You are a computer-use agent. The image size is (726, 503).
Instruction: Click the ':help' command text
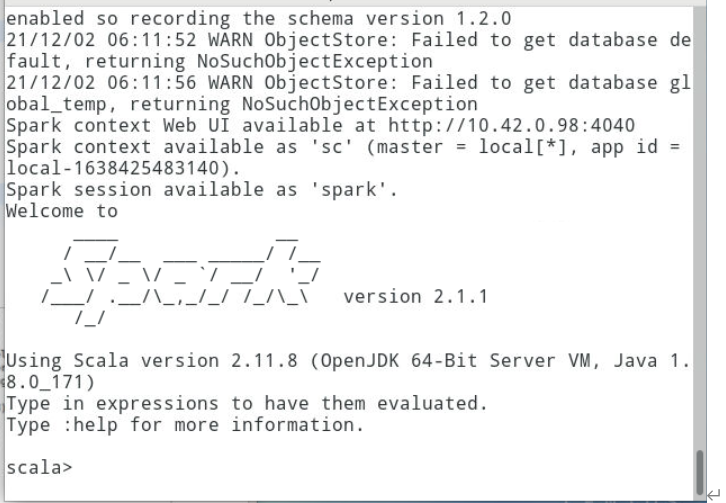[x=90, y=425]
